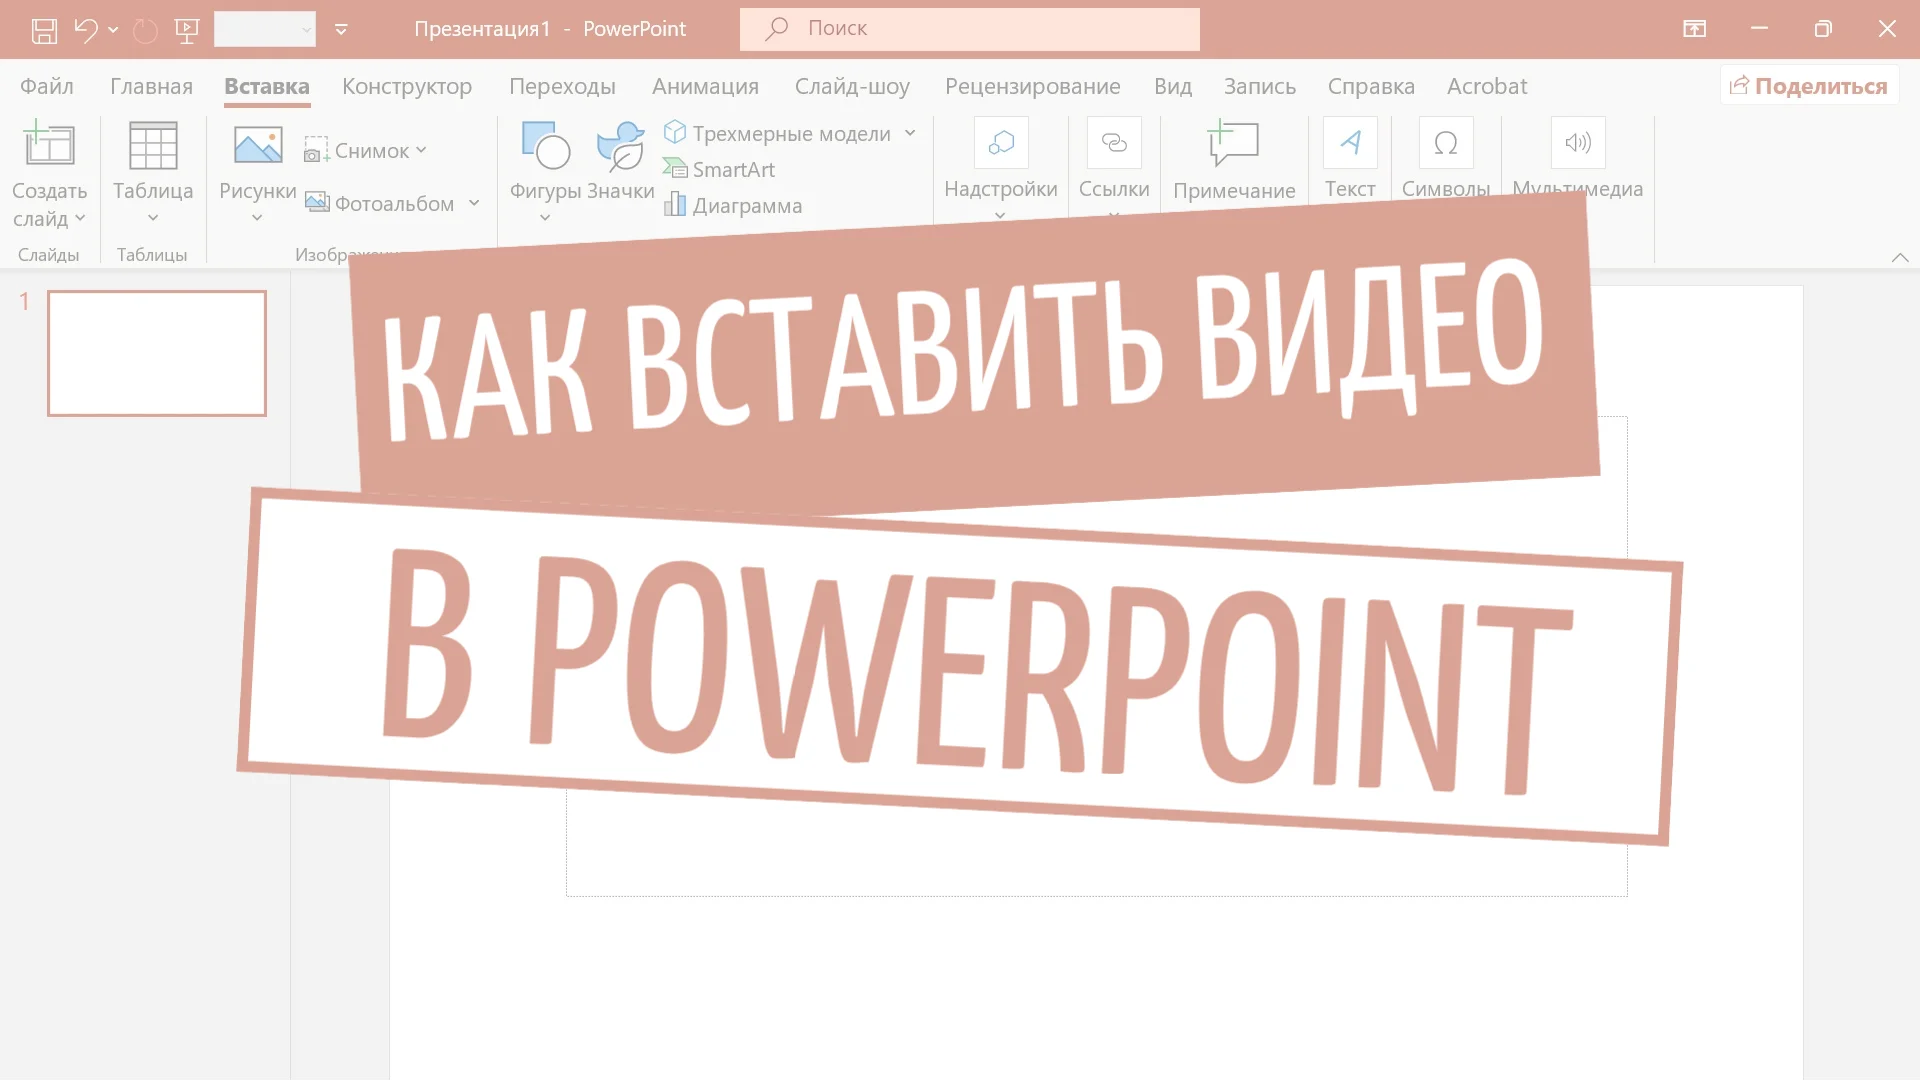Toggle ribbon display options icon
1920x1080 pixels.
point(1694,29)
